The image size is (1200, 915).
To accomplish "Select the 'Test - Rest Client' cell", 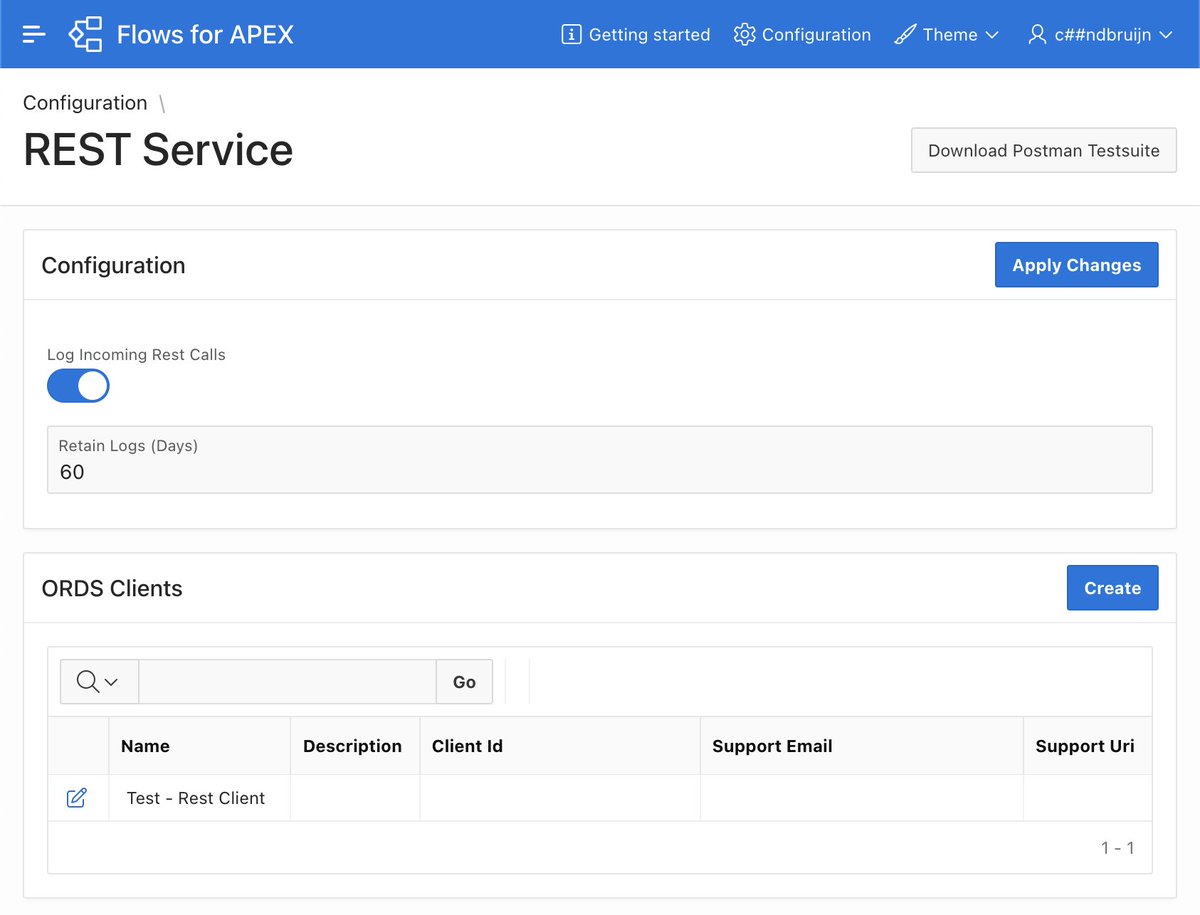I will coord(199,798).
